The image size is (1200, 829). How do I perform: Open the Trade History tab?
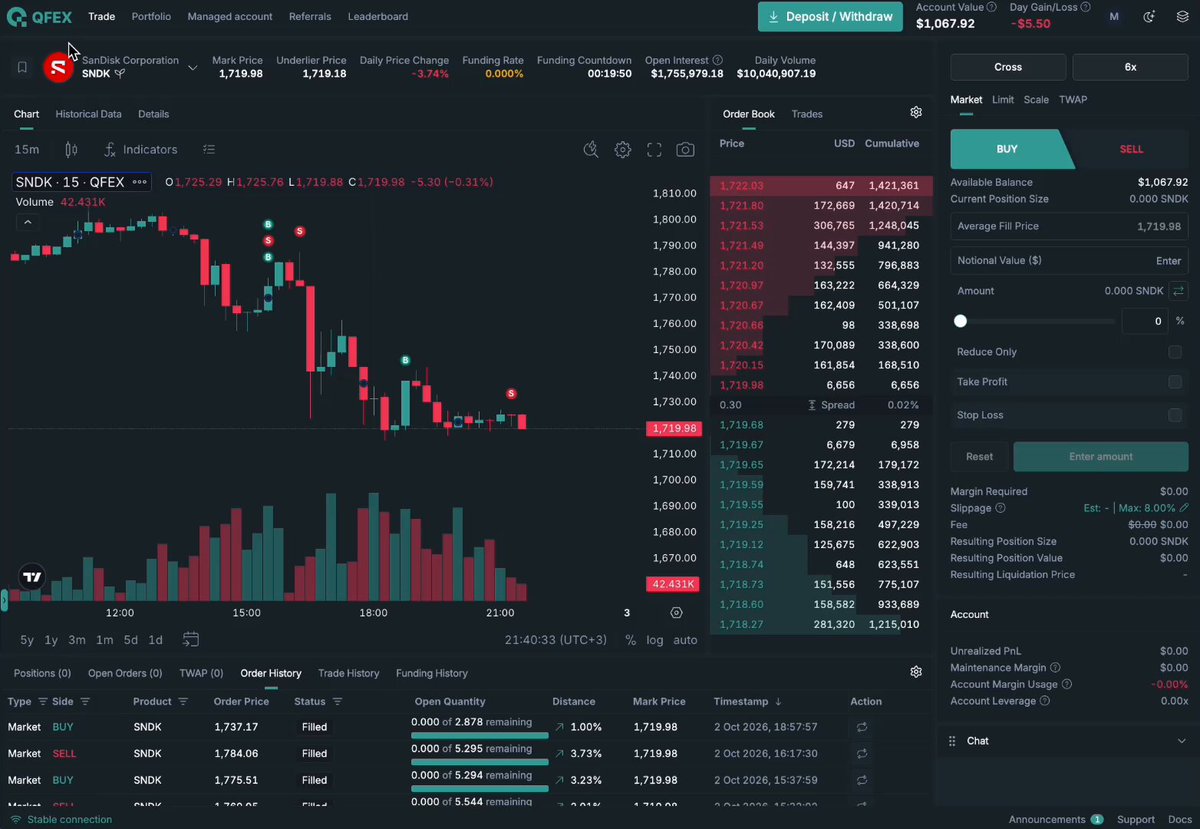tap(348, 673)
